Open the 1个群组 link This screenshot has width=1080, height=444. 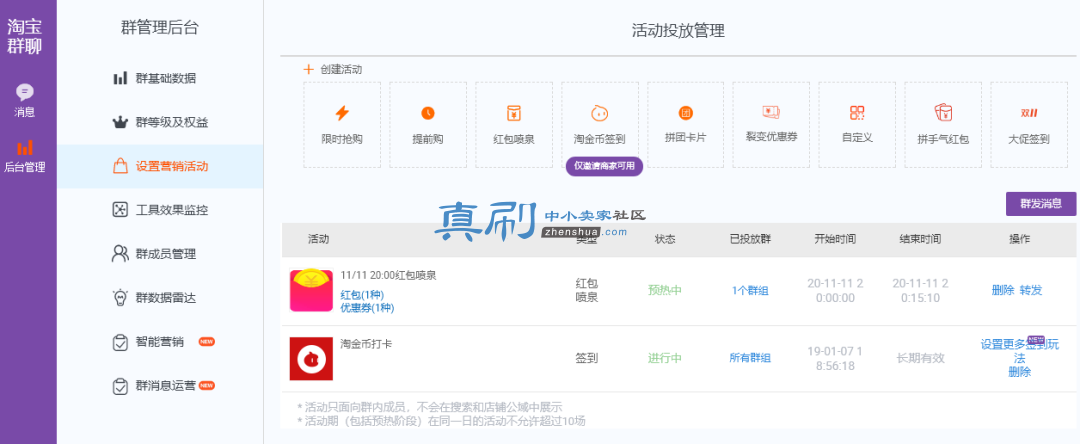click(x=750, y=290)
